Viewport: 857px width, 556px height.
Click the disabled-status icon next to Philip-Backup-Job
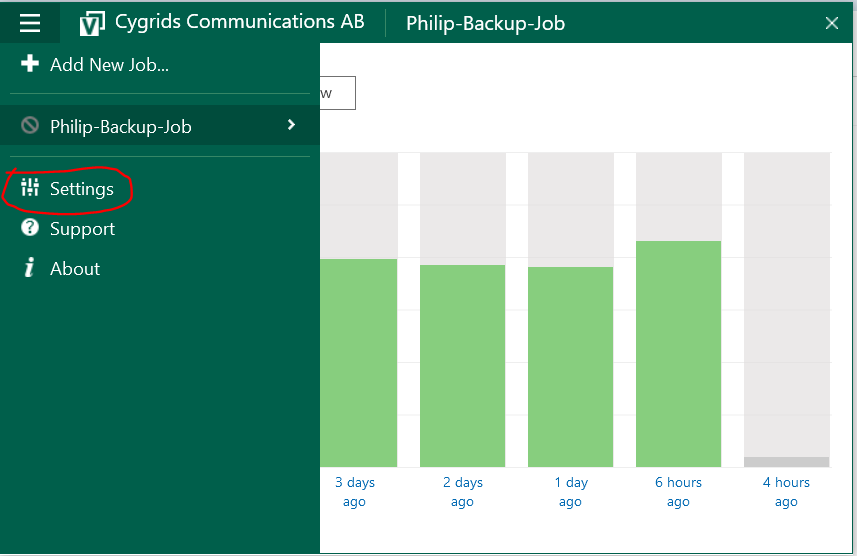tap(30, 126)
